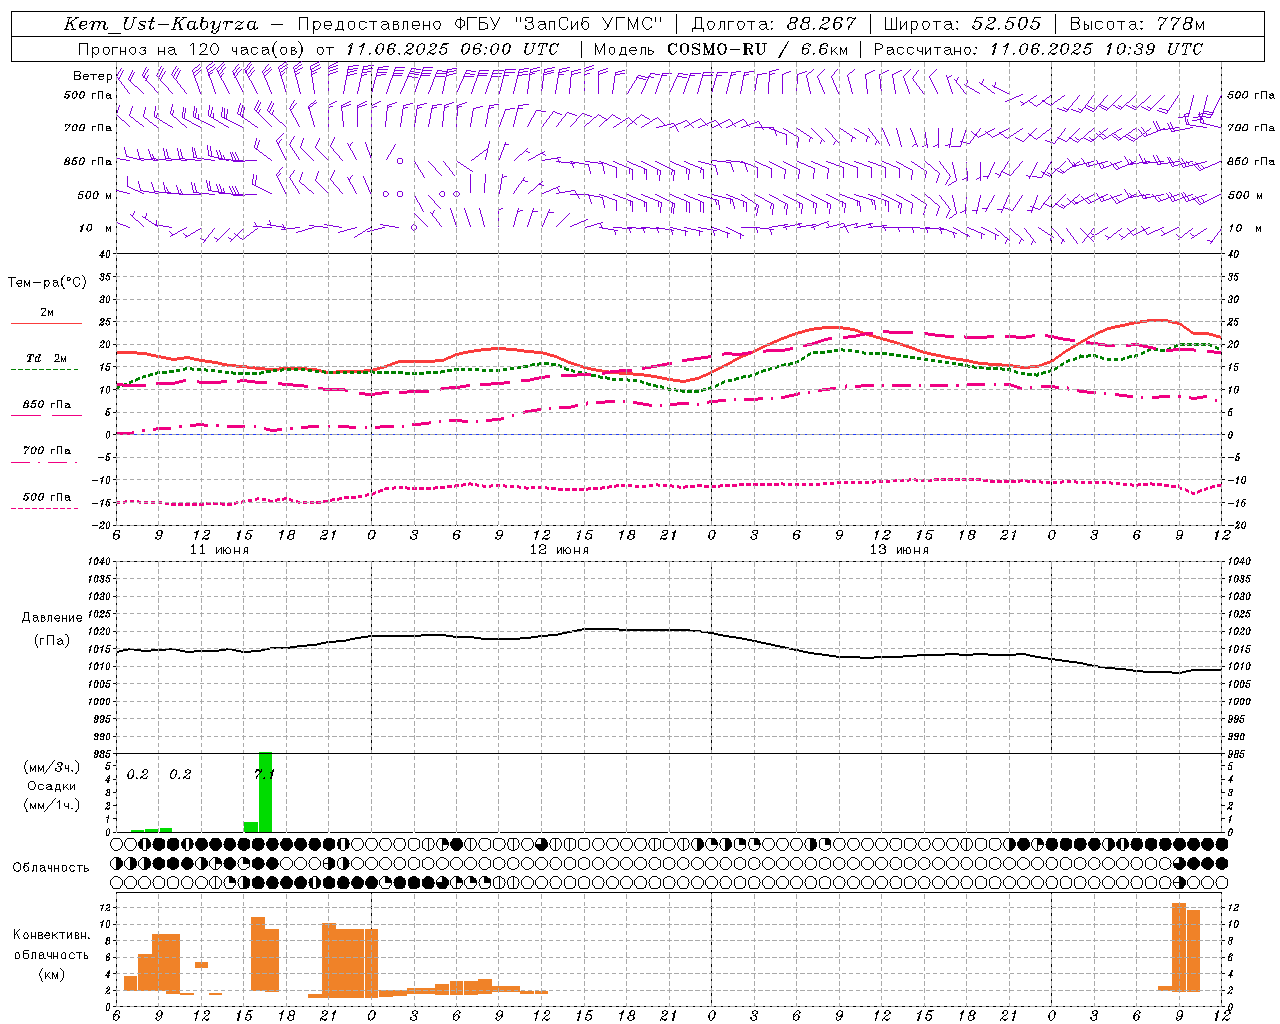1280x1024 pixels.
Task: Click the 'Широта: 52.505' latitude value
Action: [x=962, y=24]
